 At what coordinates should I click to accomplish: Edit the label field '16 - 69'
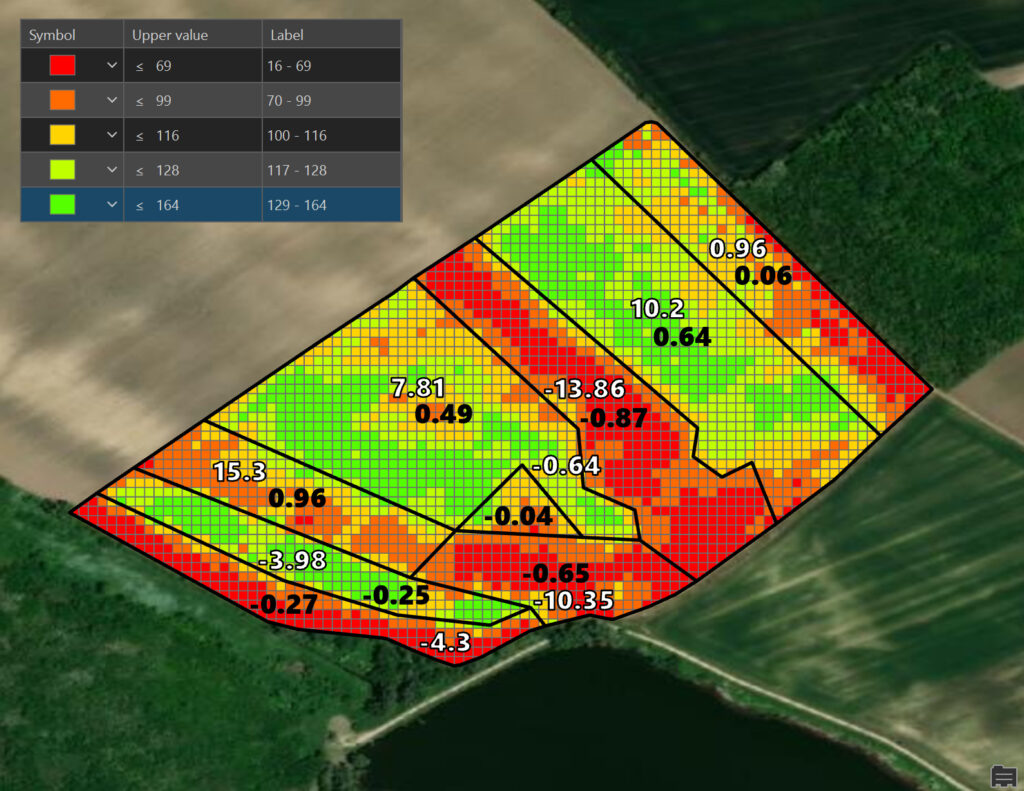[330, 66]
